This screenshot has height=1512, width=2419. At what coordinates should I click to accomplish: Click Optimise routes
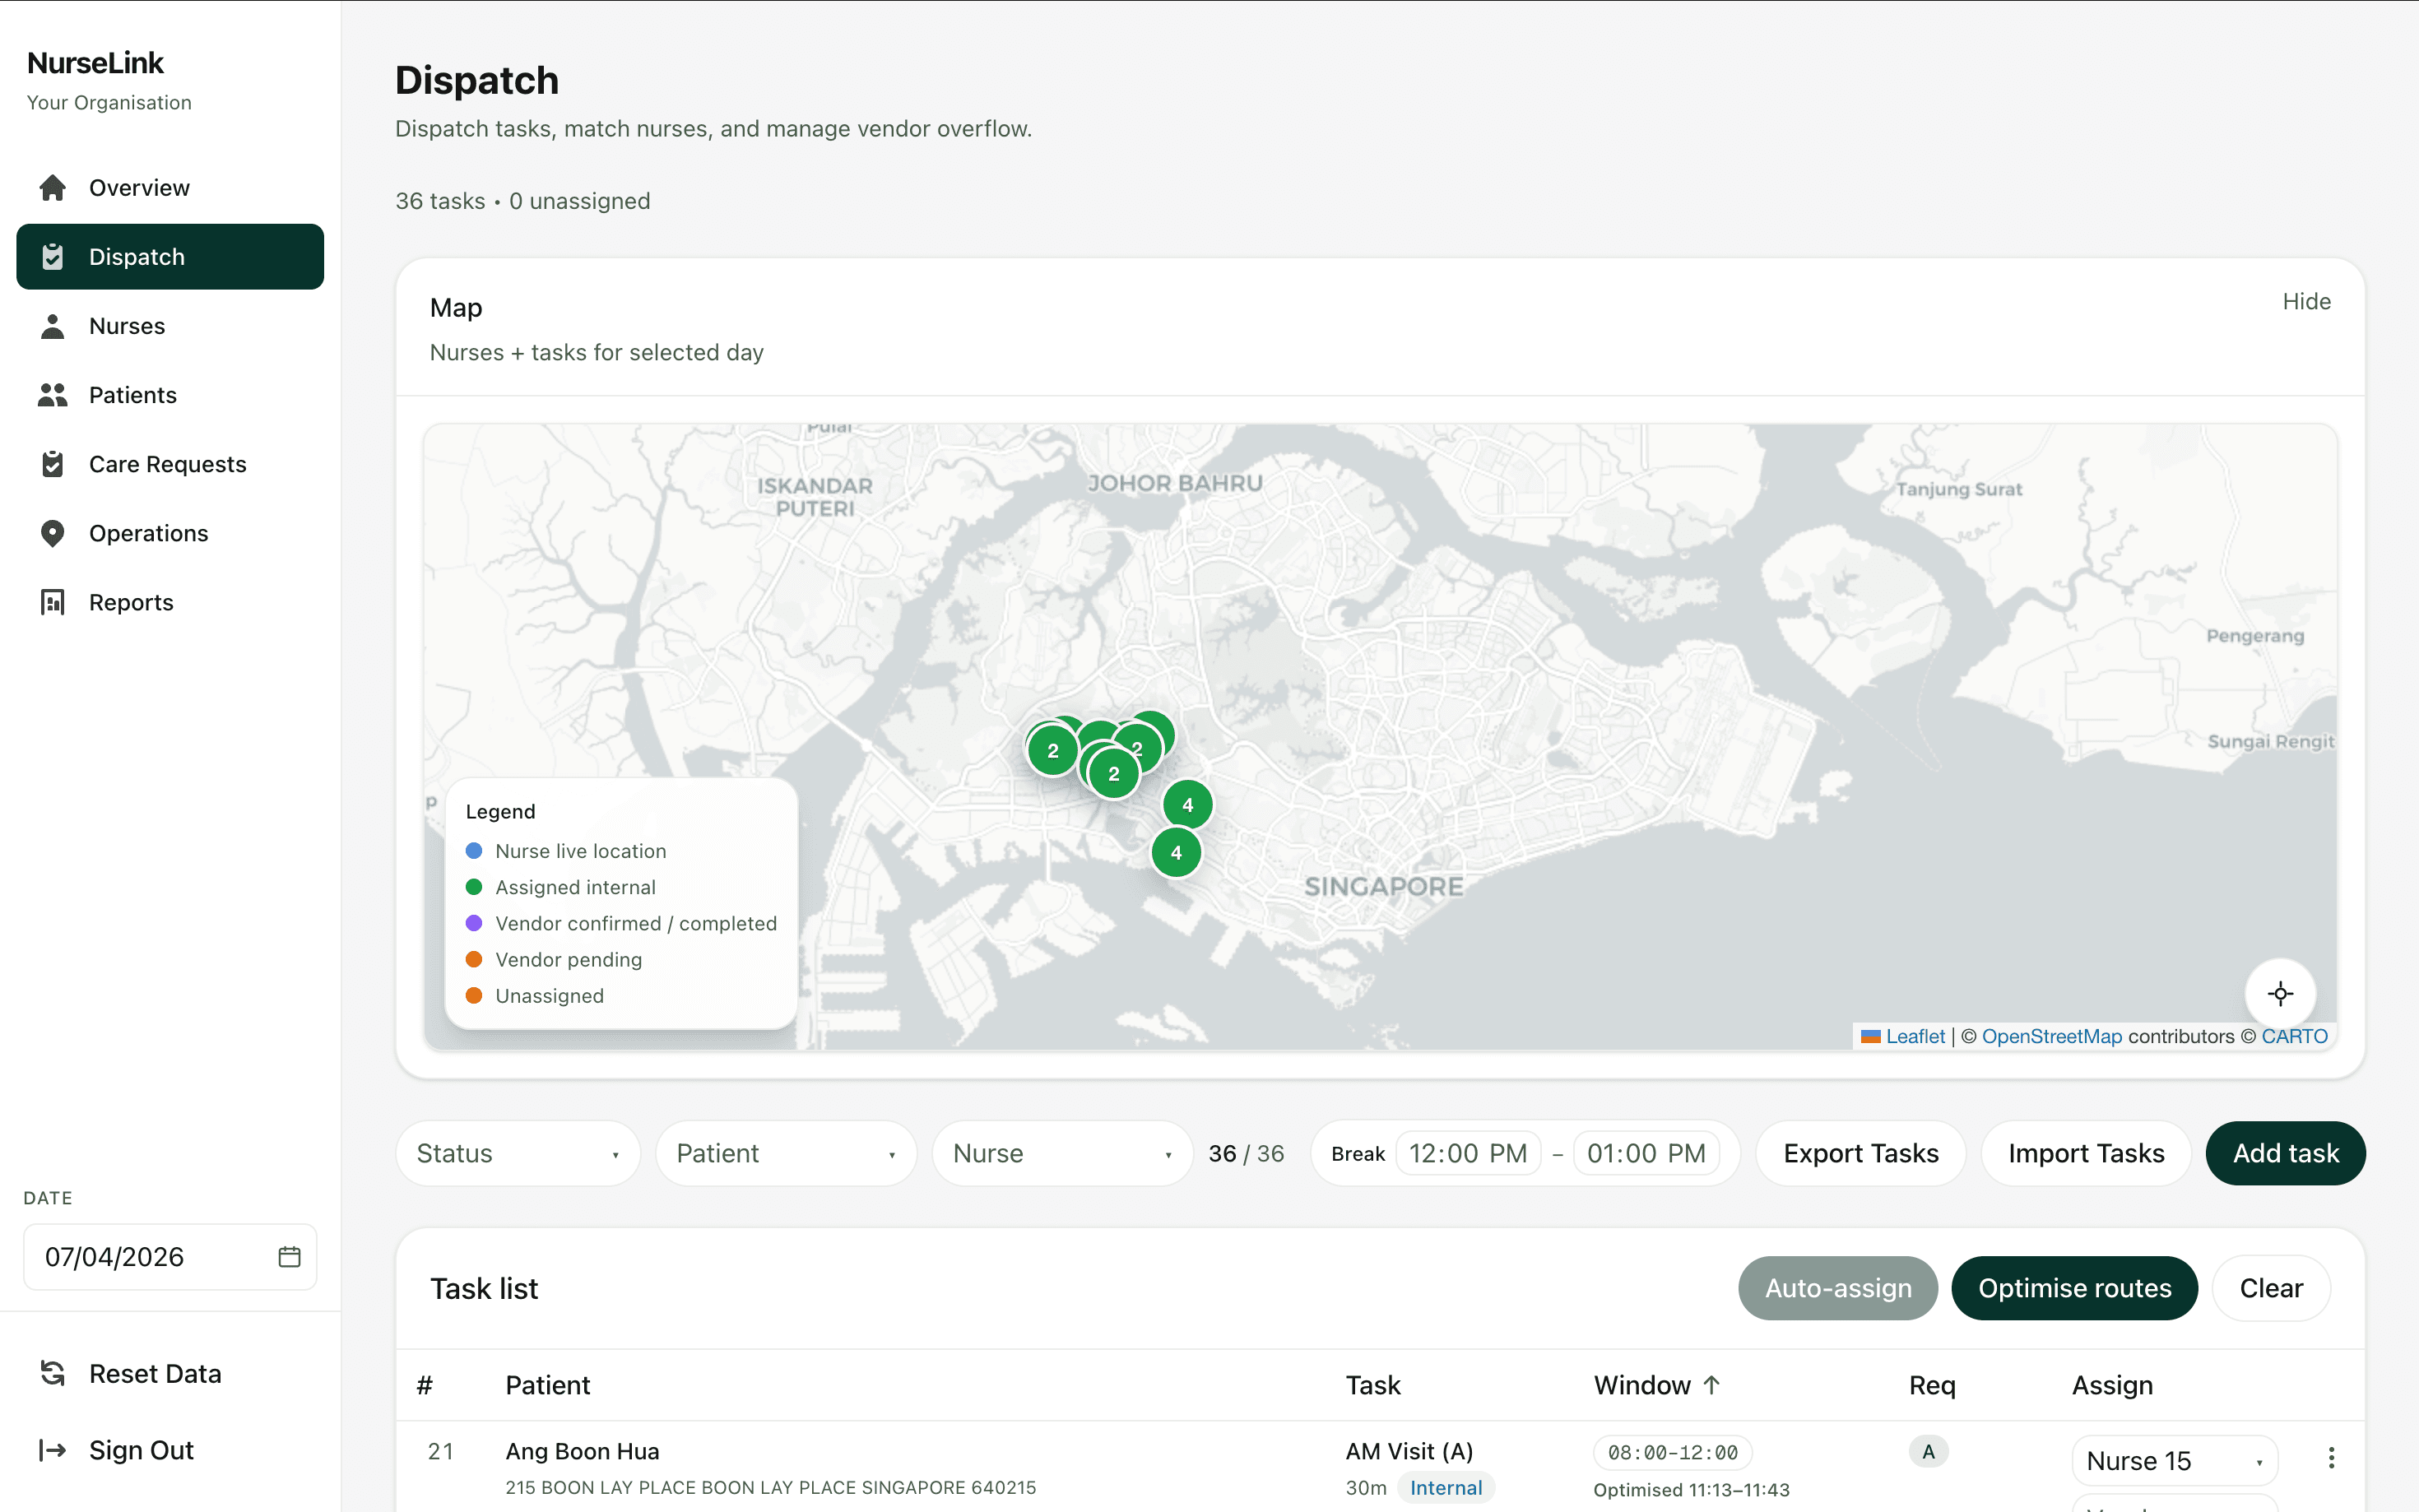pos(2074,1288)
